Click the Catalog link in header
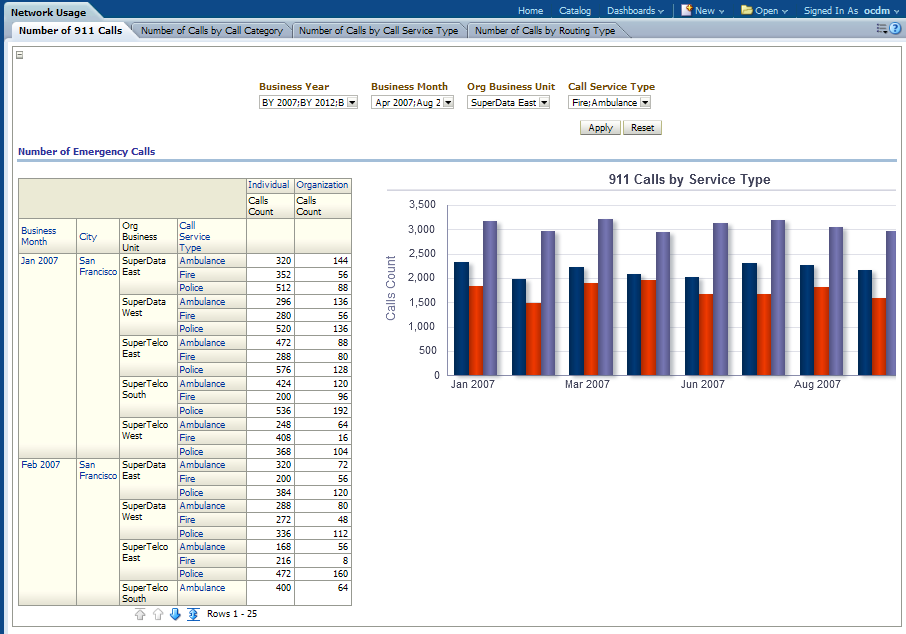Screen dimensions: 906x634 tap(575, 10)
